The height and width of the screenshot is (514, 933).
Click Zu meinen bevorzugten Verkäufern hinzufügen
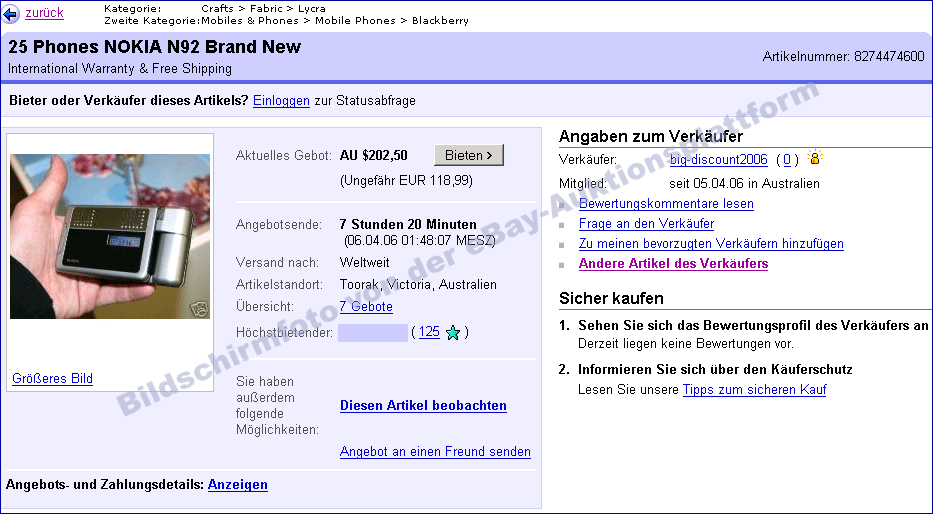point(711,243)
